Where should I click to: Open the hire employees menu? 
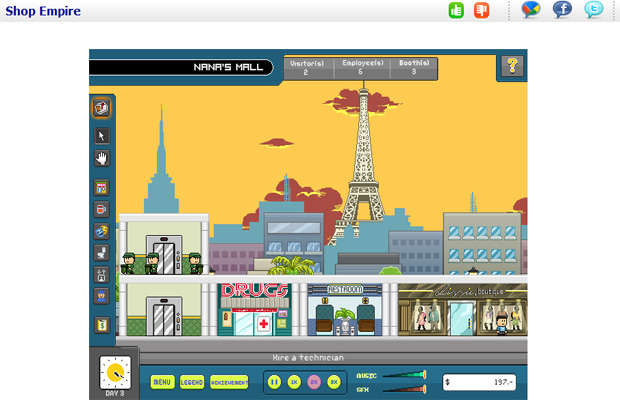(x=102, y=296)
